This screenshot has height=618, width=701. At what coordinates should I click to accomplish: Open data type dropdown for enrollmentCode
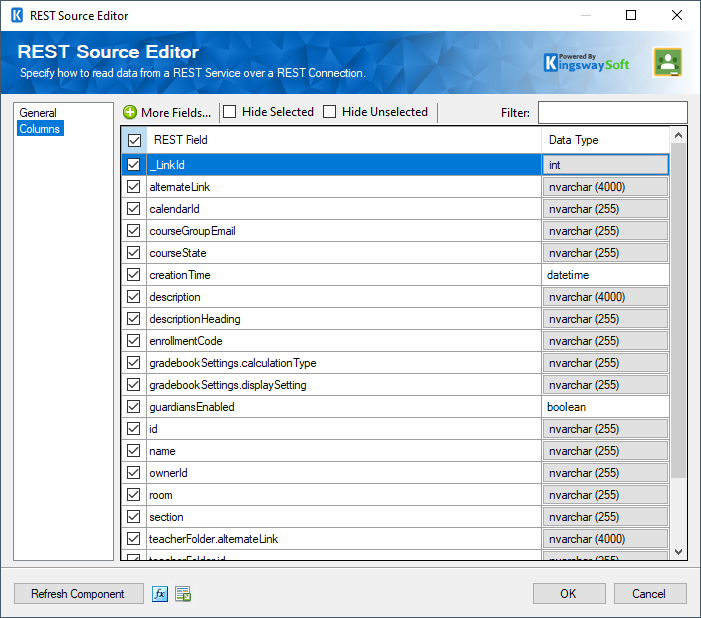605,341
